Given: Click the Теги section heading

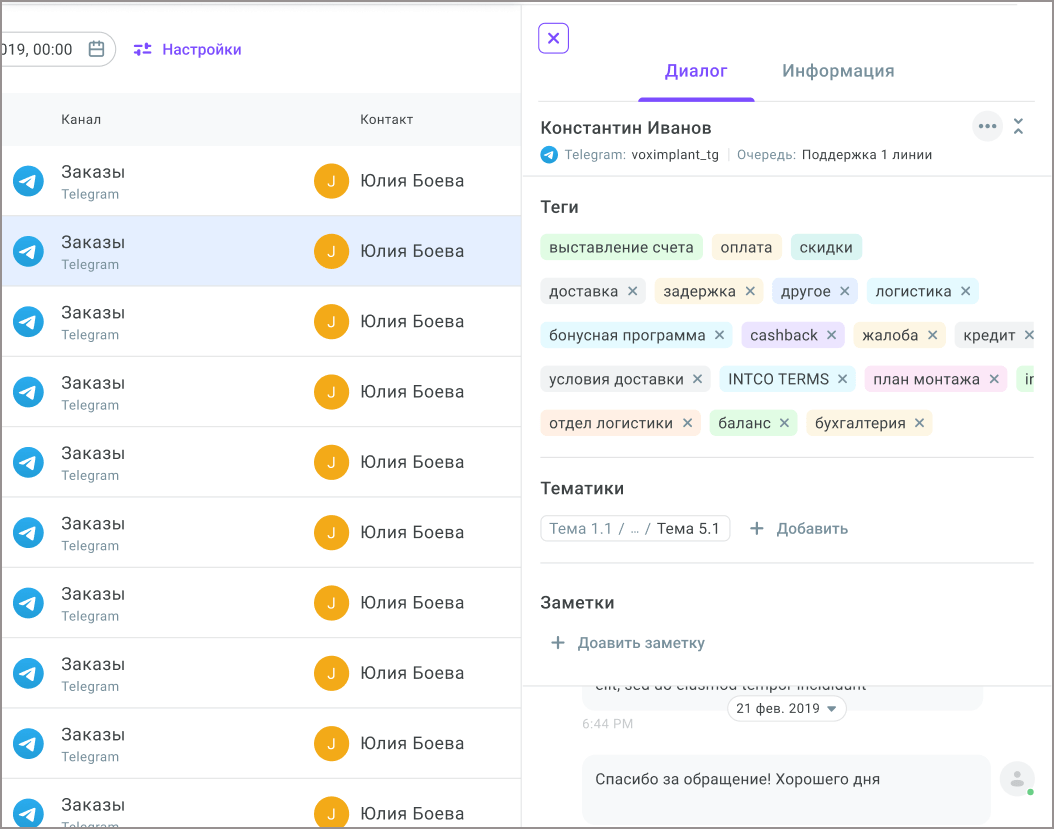Looking at the screenshot, I should (x=559, y=207).
